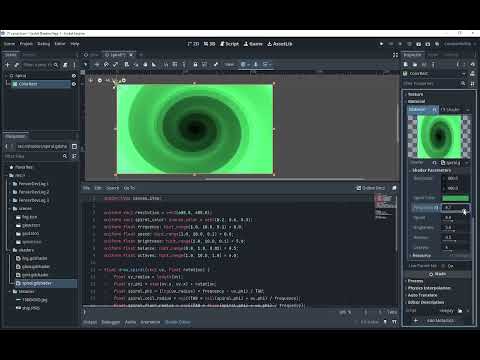This screenshot has width=480, height=360.
Task: Toggle FileSystem split view mode icon
Action: (74, 146)
